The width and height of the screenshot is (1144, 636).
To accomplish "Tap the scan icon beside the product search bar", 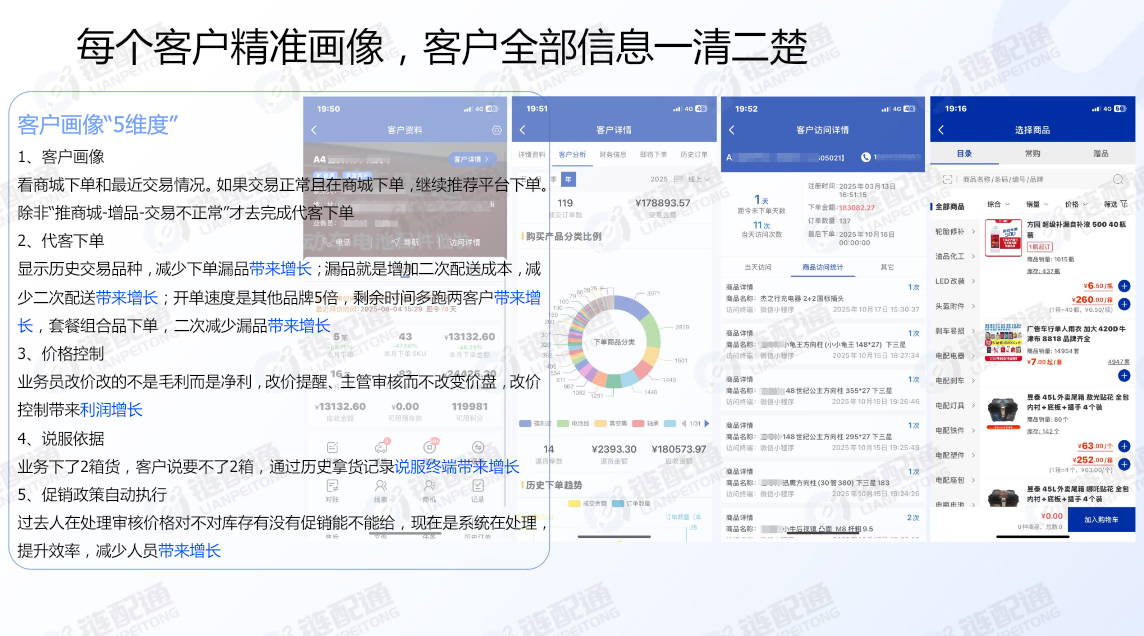I will [945, 178].
